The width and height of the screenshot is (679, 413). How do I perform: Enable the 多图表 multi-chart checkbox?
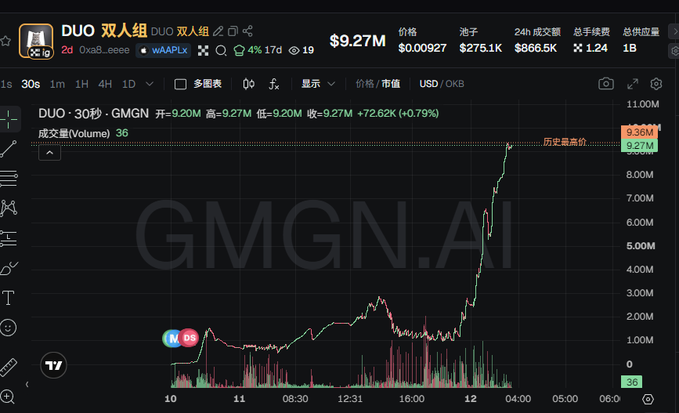180,84
